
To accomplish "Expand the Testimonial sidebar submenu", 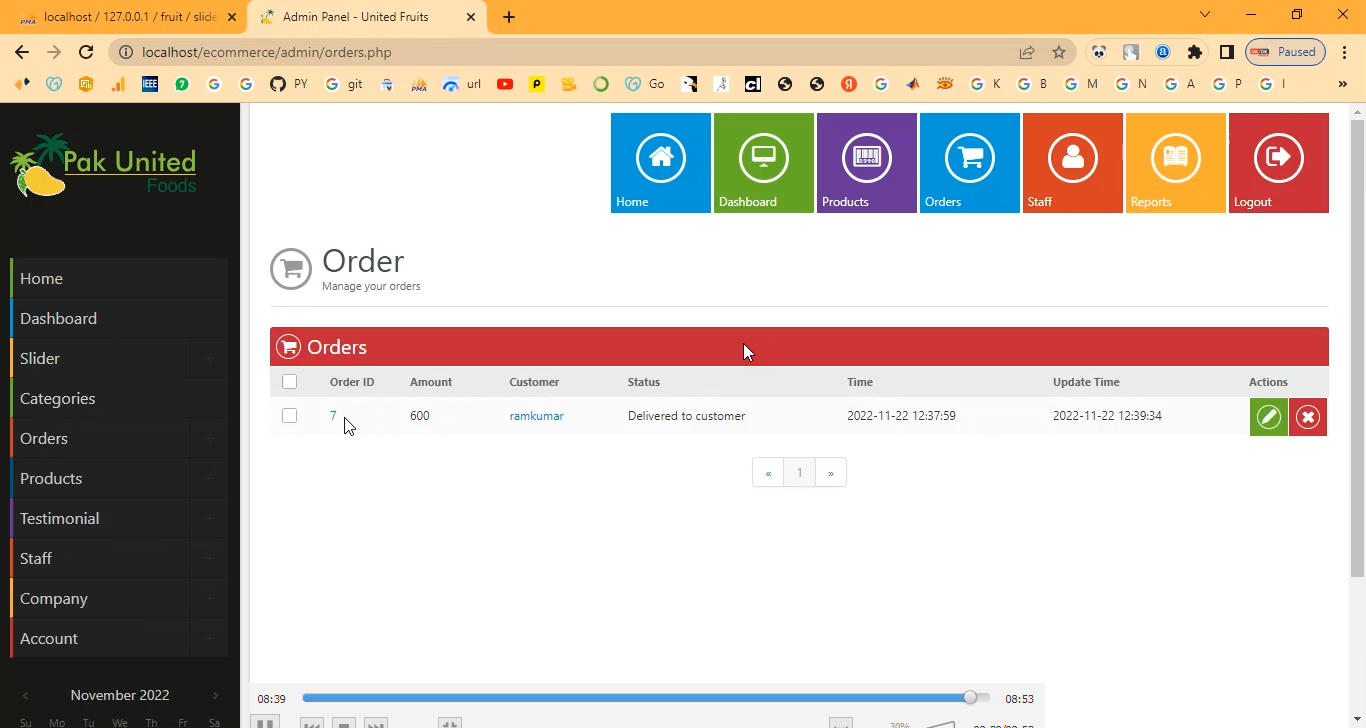I will pos(209,518).
